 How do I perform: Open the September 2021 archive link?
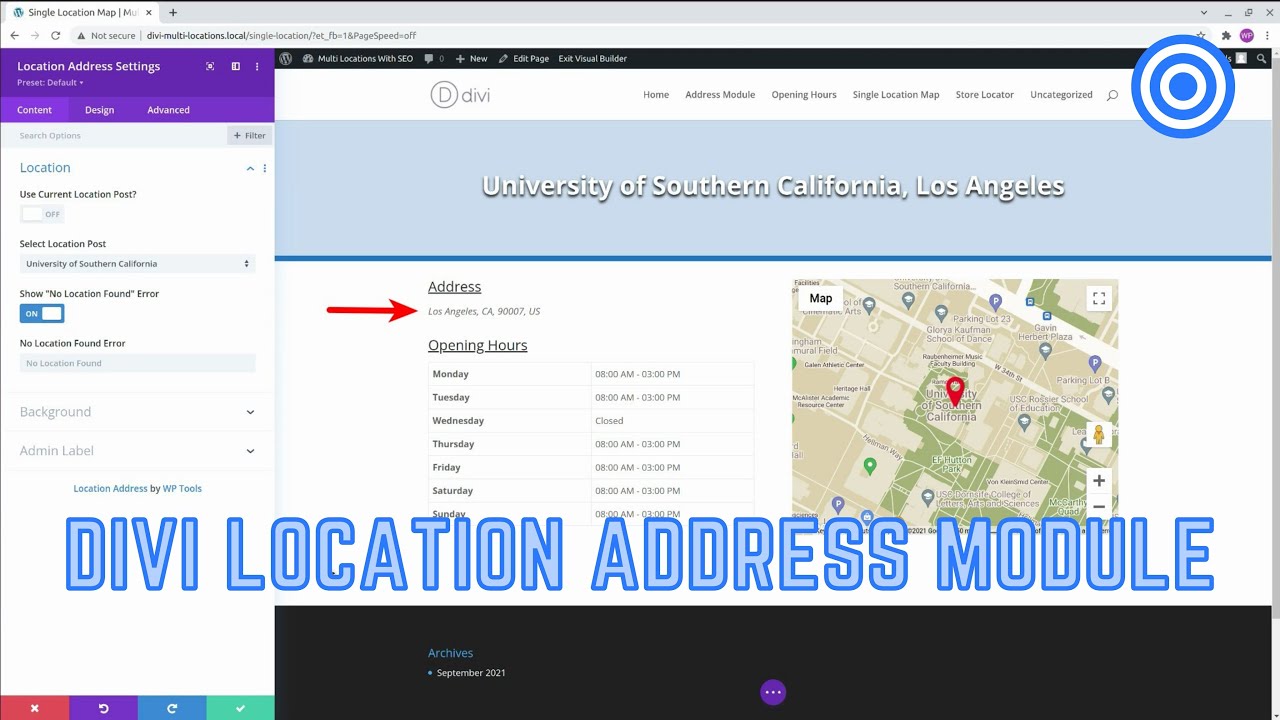(471, 673)
